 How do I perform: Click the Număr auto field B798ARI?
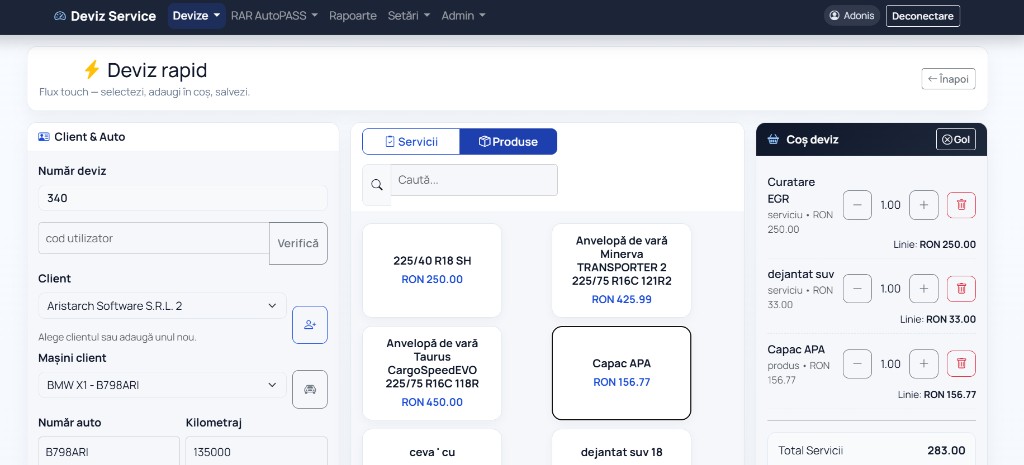(109, 451)
